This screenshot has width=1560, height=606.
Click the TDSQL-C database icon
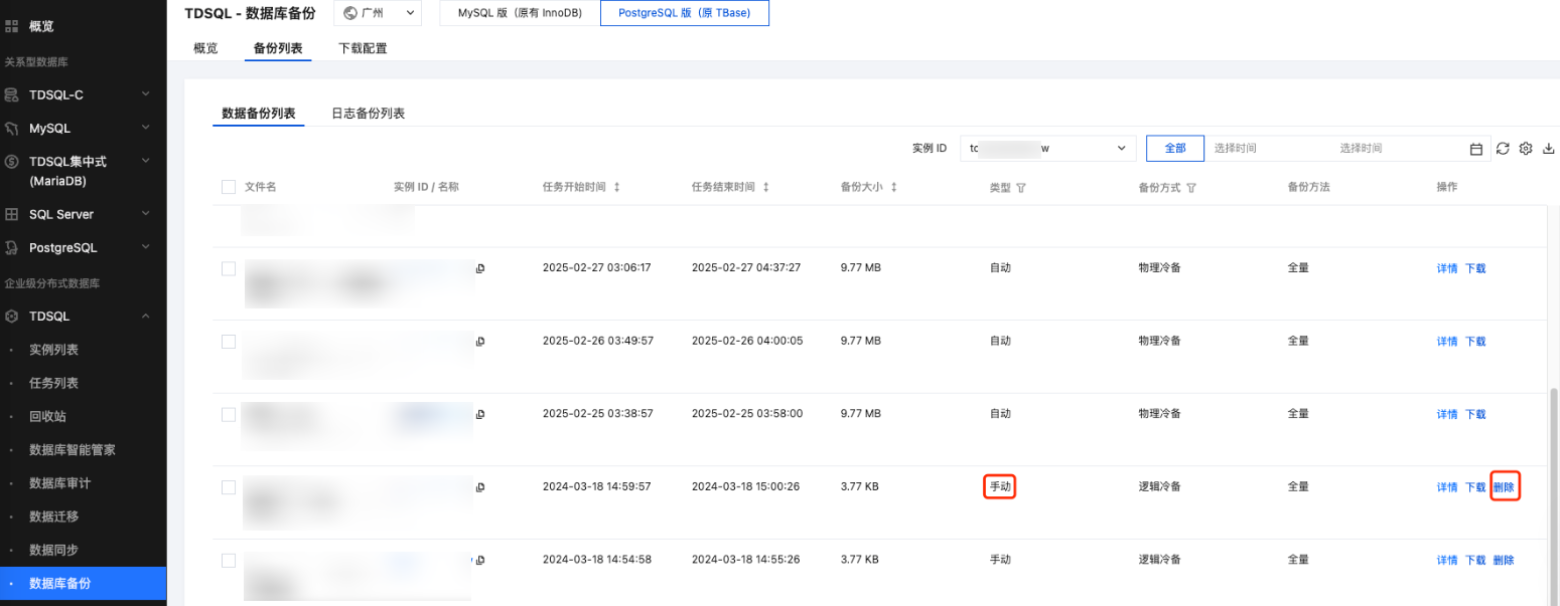click(x=12, y=94)
